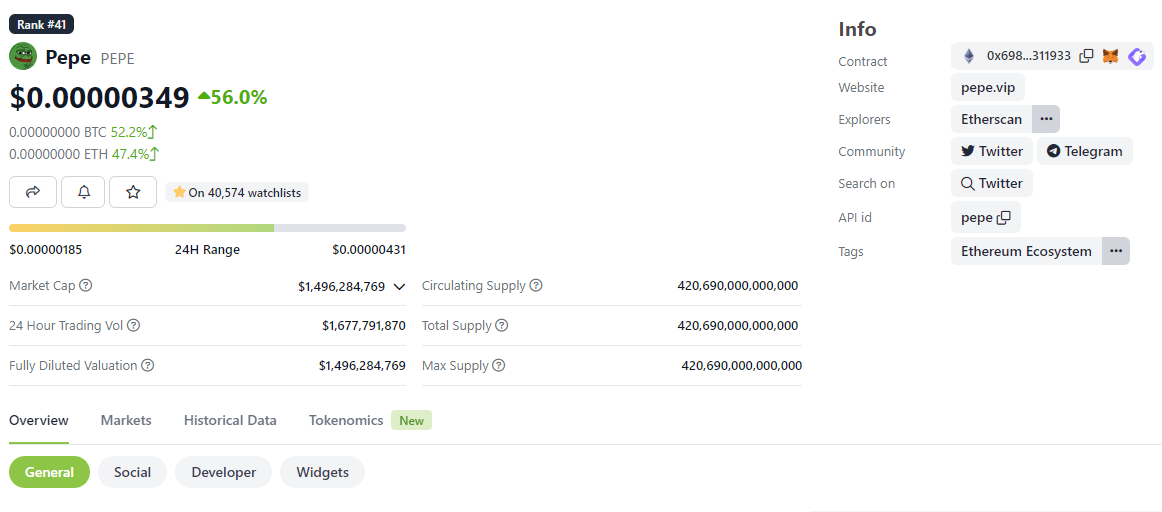
Task: Click the On 40,574 watchlists badge
Action: pos(237,193)
